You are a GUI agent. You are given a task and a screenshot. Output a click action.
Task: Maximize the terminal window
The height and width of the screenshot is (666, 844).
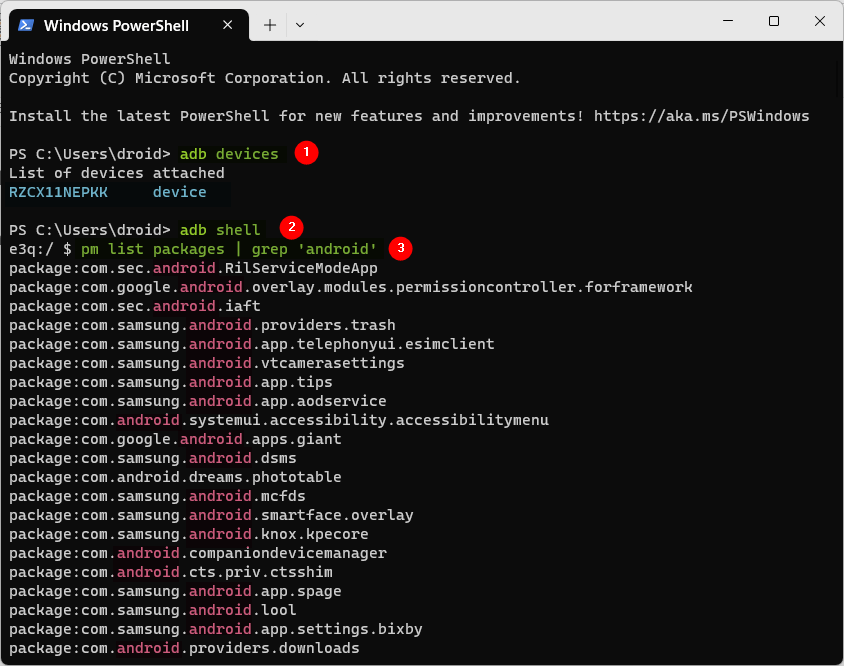pyautogui.click(x=773, y=21)
